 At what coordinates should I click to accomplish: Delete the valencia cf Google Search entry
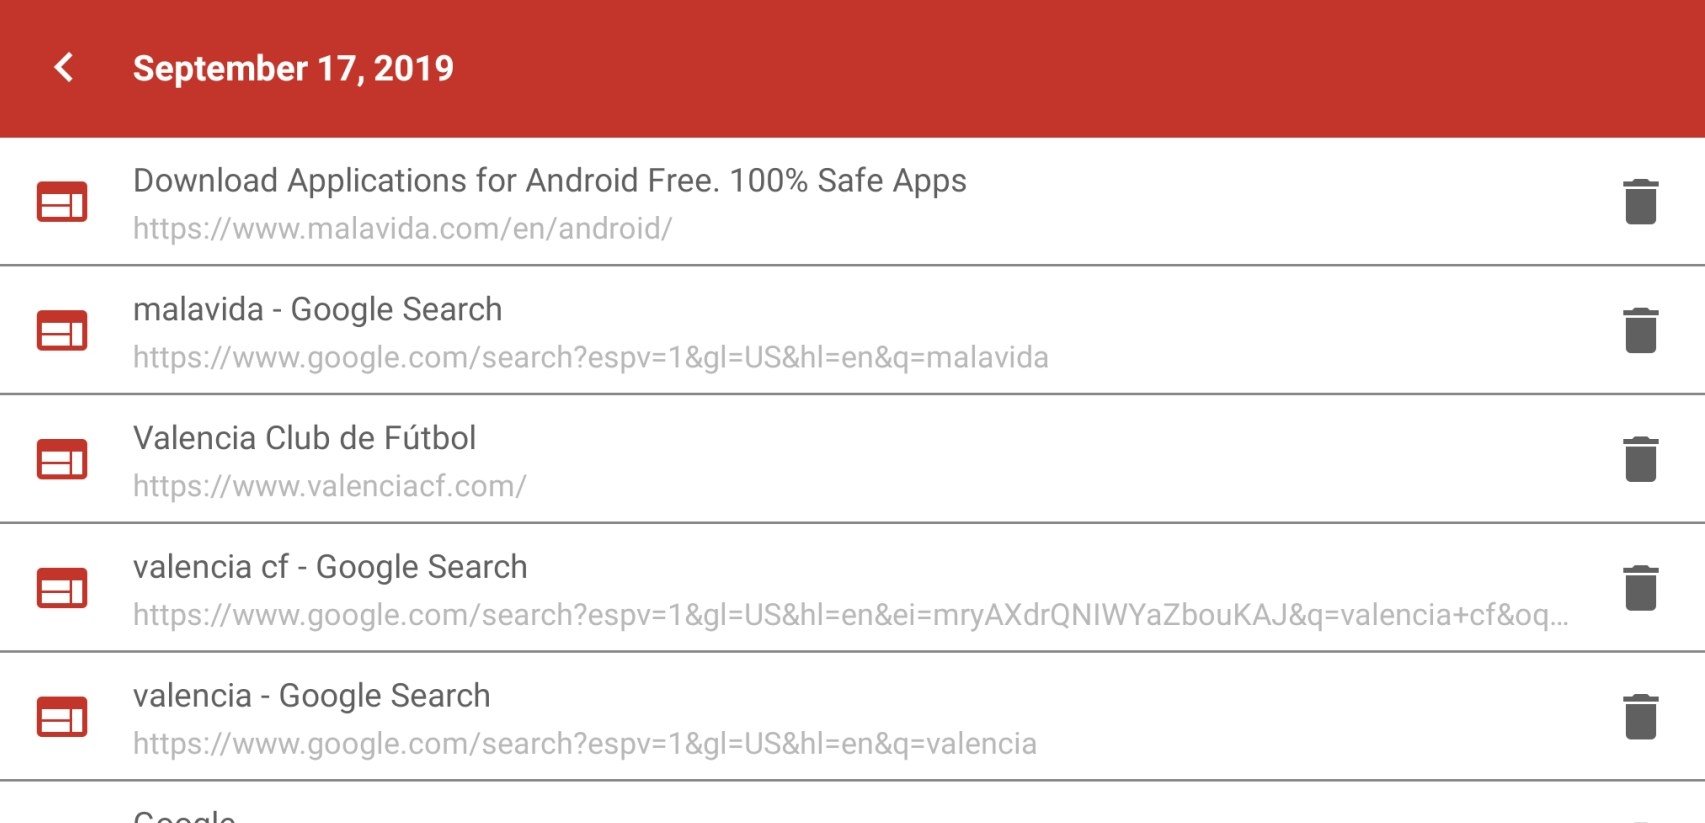1640,587
